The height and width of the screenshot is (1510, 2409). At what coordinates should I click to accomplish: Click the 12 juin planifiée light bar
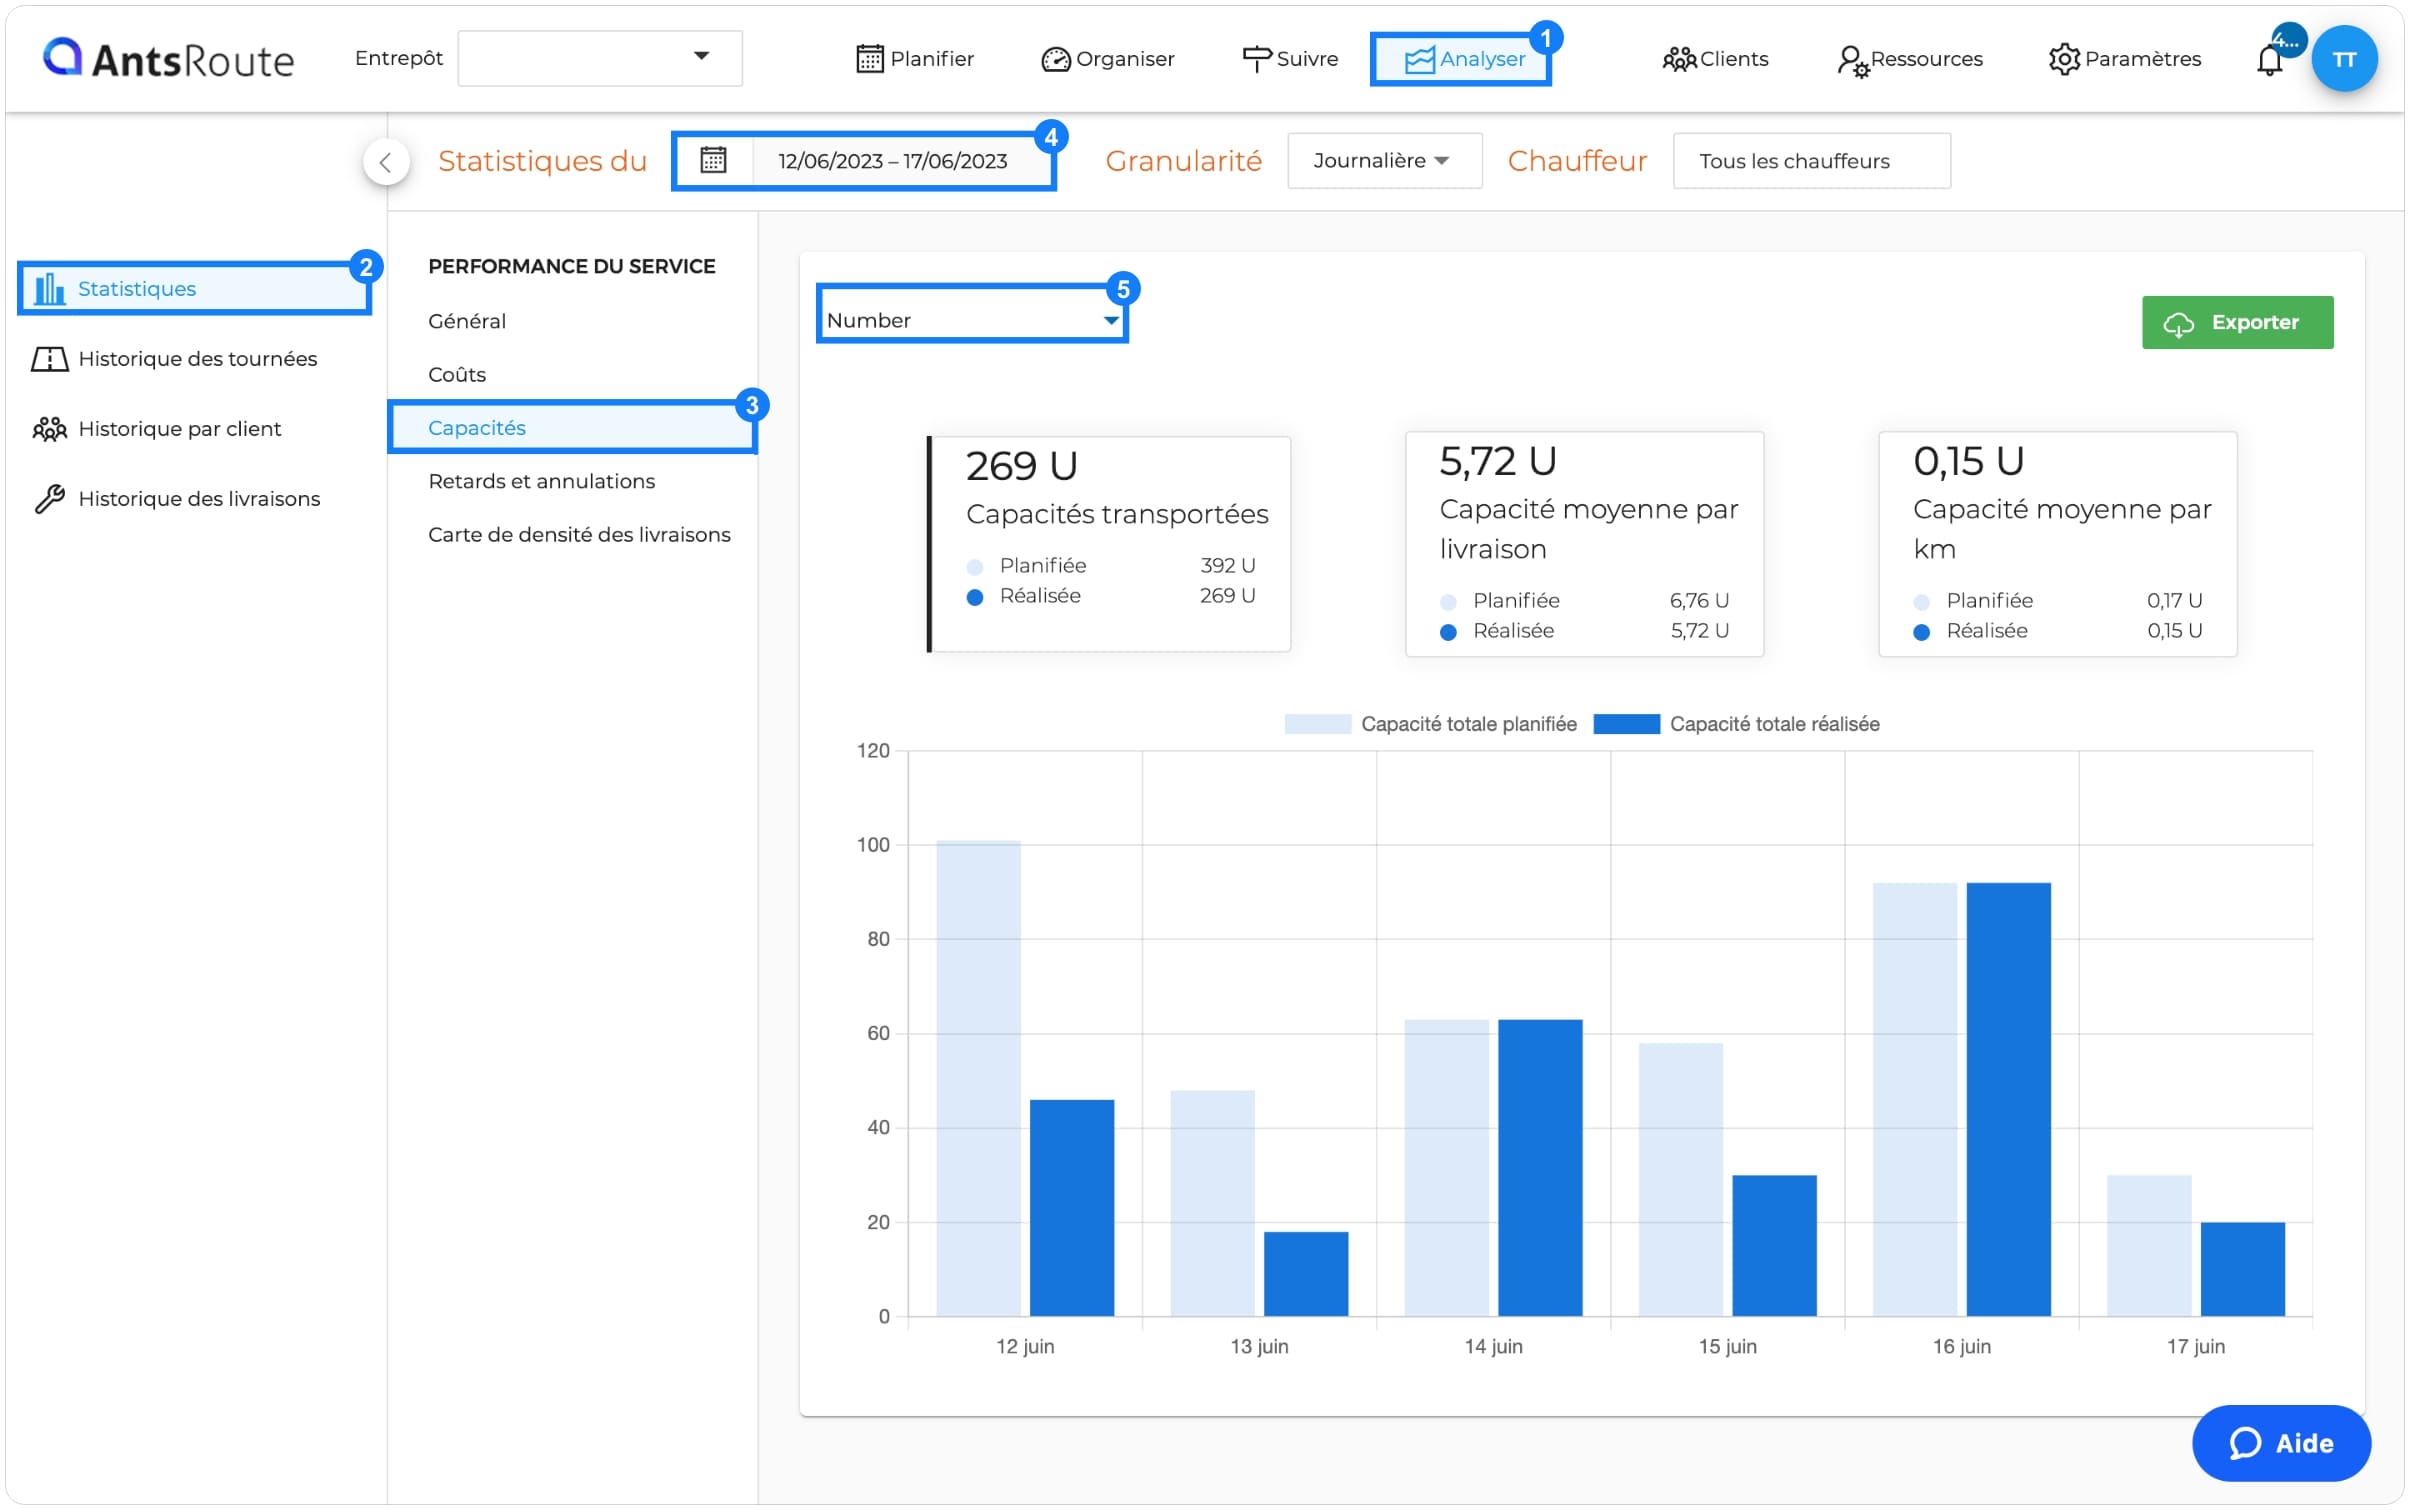click(978, 1078)
